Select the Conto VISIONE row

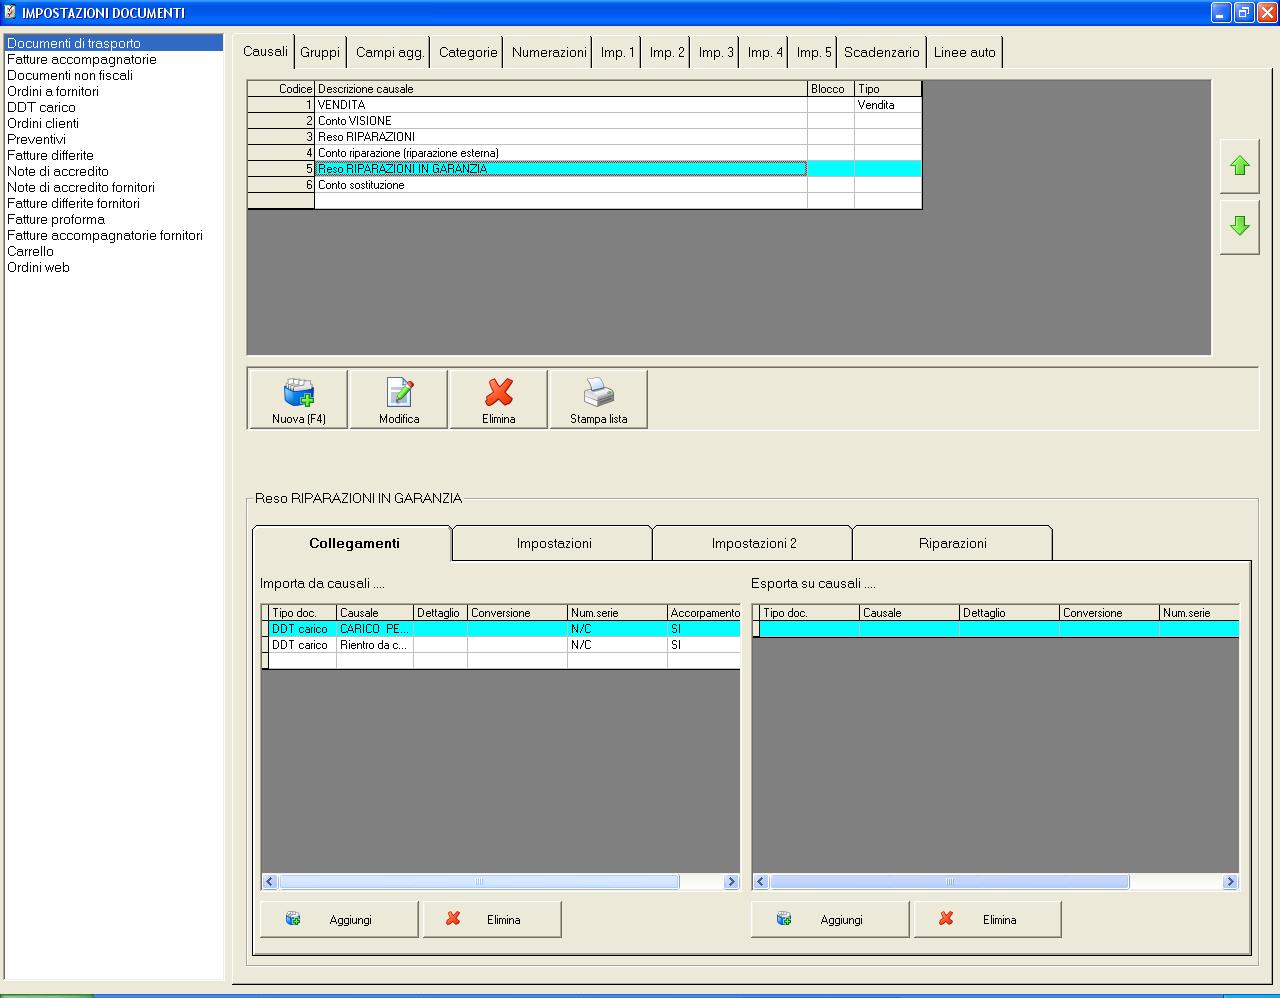click(x=584, y=121)
